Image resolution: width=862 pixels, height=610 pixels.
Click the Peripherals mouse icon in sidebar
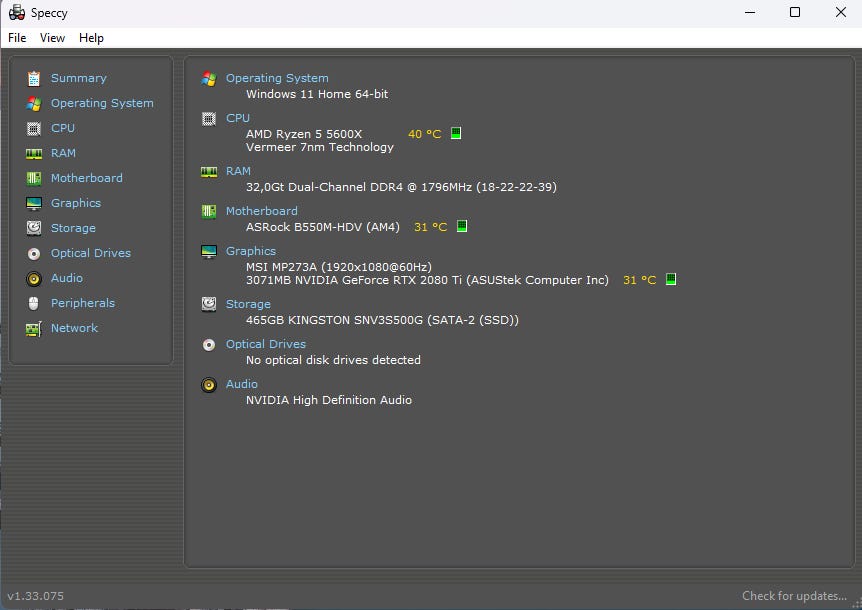pyautogui.click(x=34, y=303)
